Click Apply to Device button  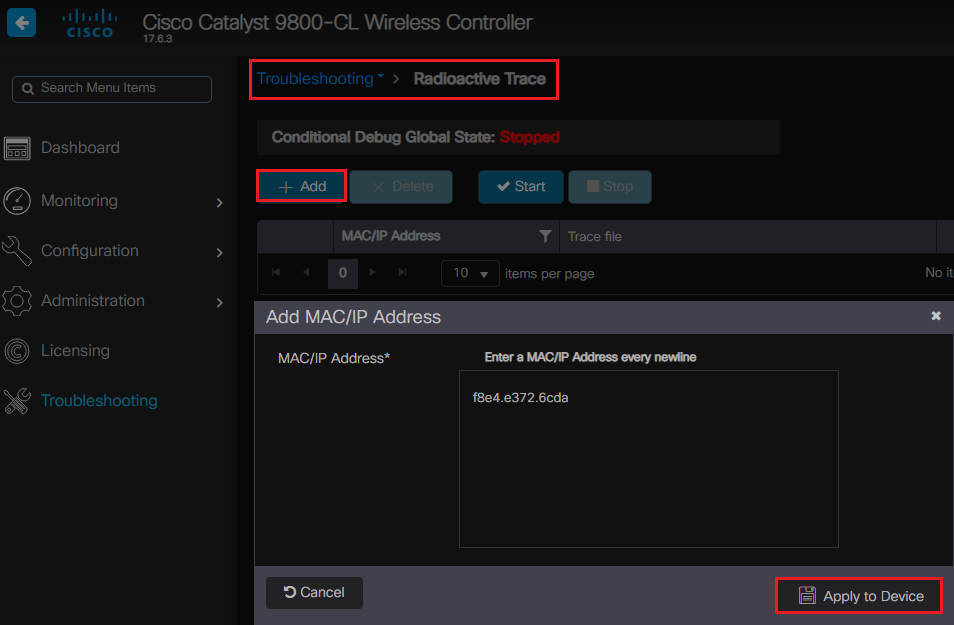pos(860,596)
